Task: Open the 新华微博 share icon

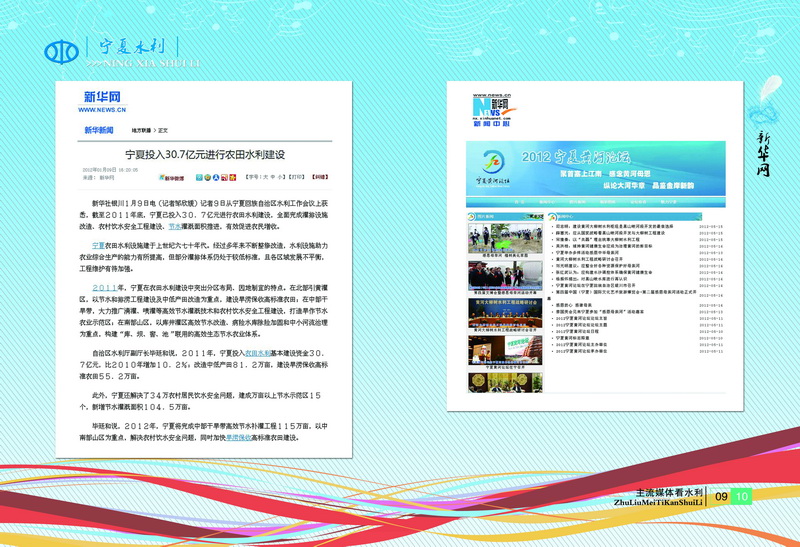Action: (x=171, y=178)
